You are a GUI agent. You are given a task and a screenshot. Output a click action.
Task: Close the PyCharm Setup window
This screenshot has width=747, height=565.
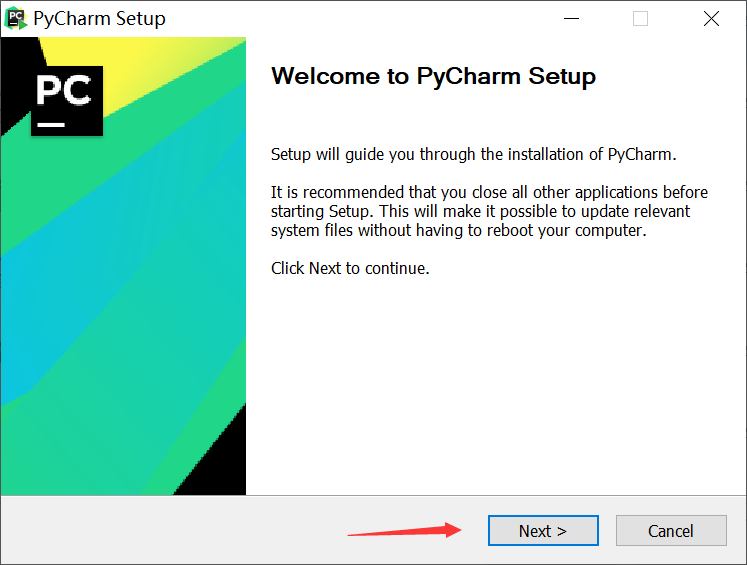coord(710,19)
